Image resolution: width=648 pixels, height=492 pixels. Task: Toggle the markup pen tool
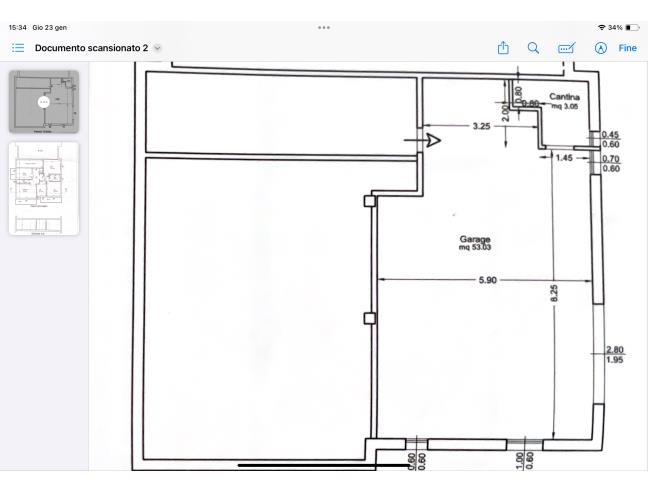click(601, 48)
